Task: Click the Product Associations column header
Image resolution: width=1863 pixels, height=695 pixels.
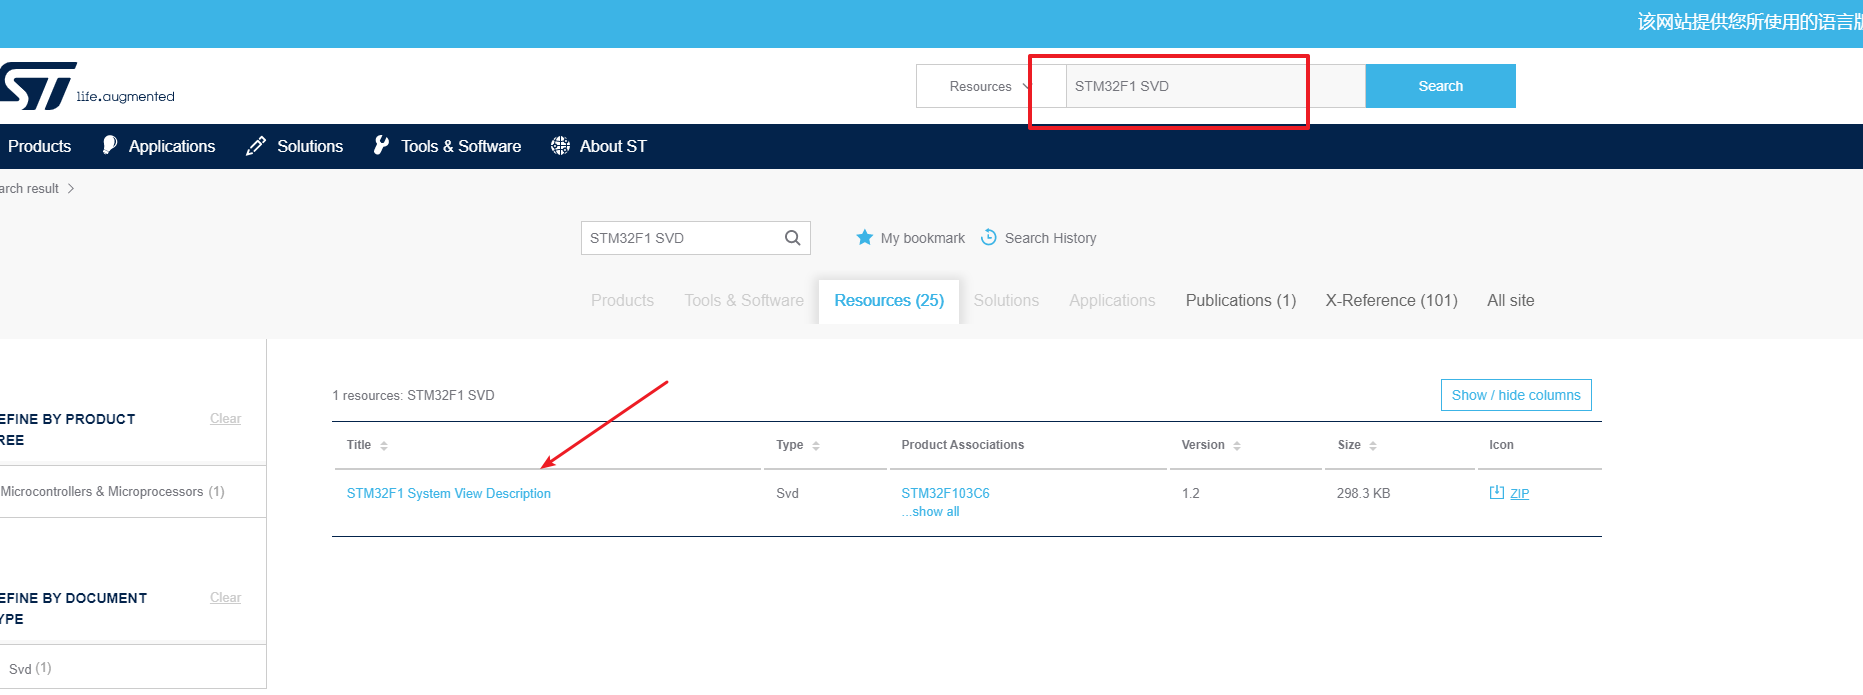Action: (x=962, y=445)
